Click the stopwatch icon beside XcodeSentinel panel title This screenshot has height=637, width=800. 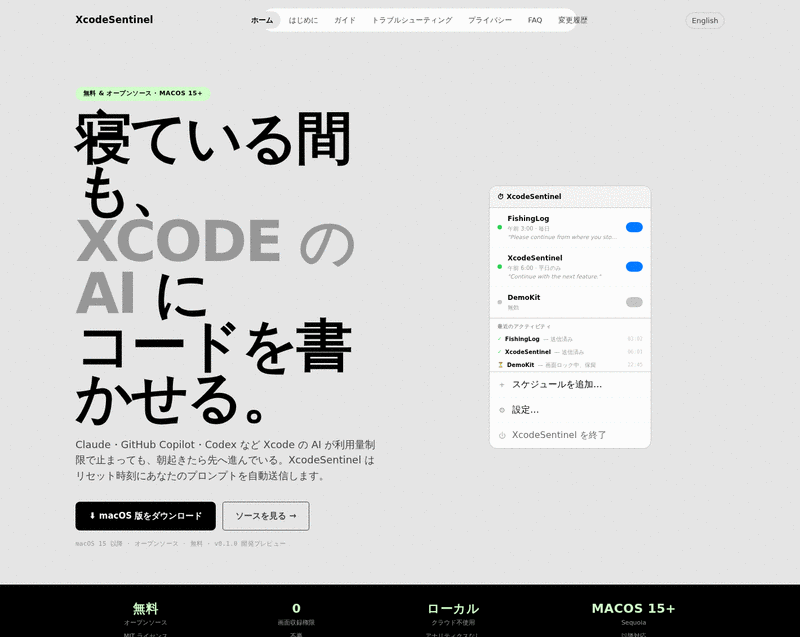[x=501, y=196]
